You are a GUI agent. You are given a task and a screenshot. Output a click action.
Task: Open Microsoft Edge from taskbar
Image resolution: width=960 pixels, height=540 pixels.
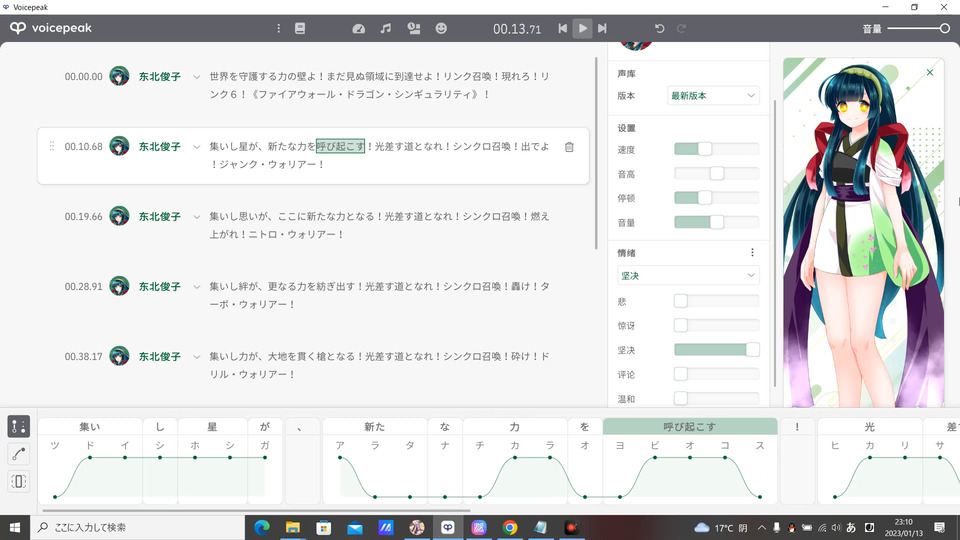[262, 527]
